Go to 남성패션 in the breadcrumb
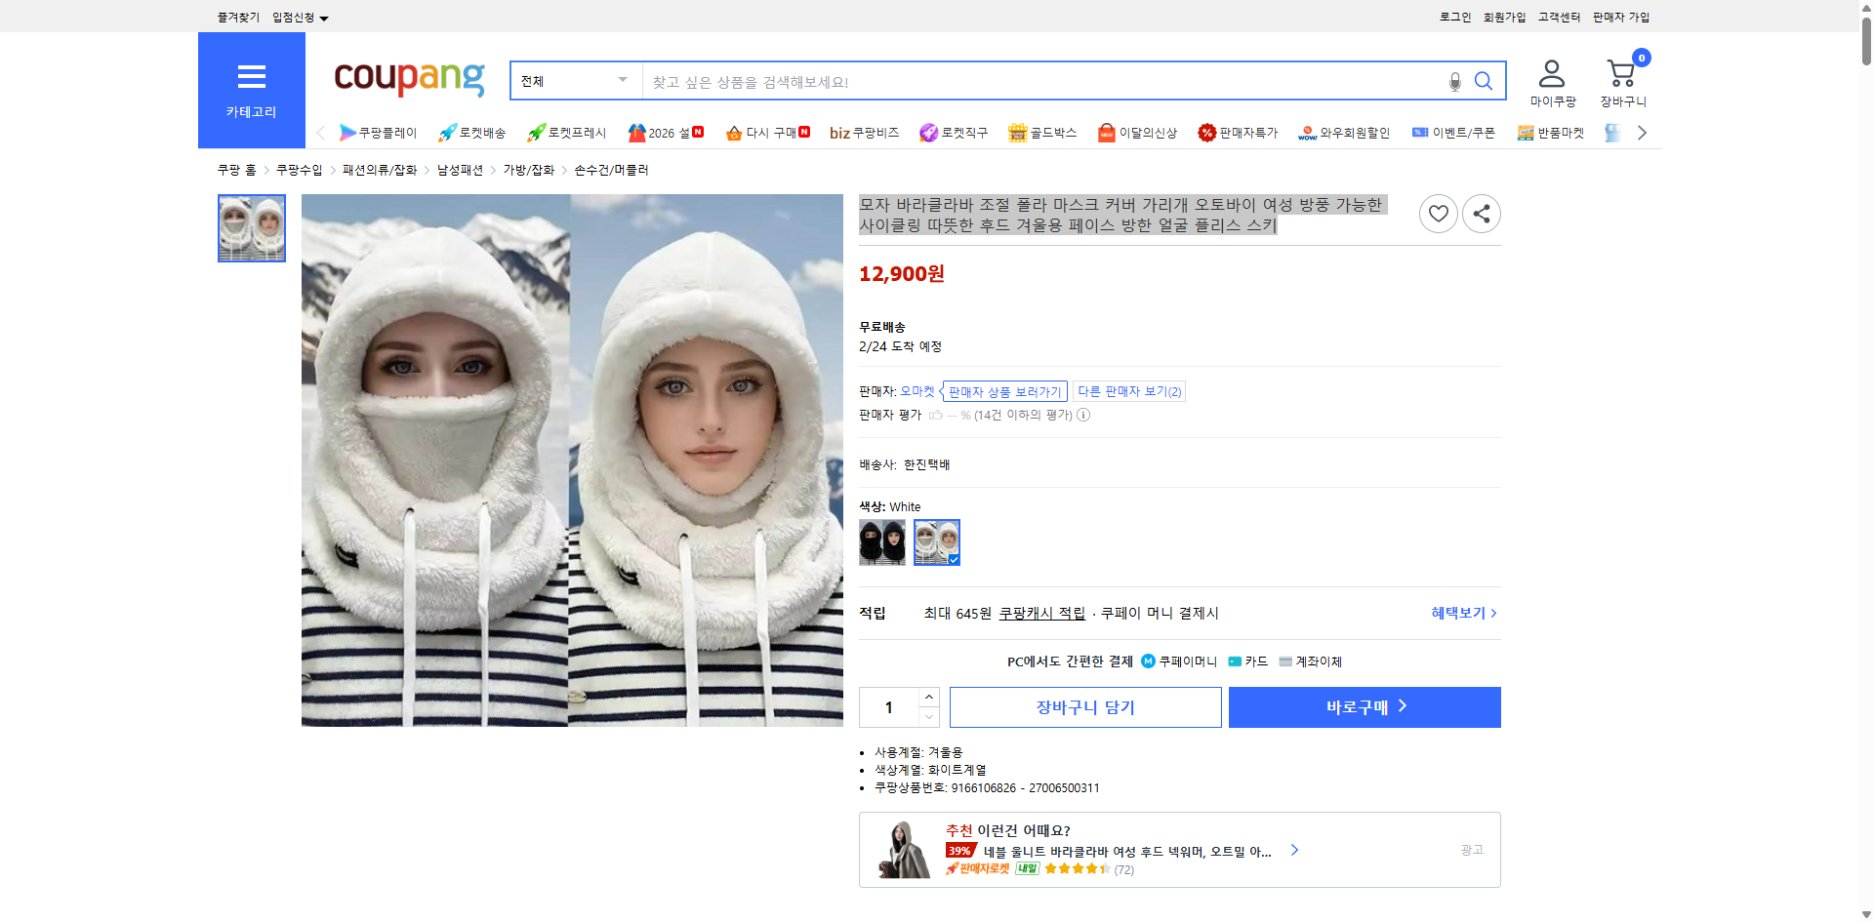The image size is (1874, 922). pyautogui.click(x=459, y=170)
